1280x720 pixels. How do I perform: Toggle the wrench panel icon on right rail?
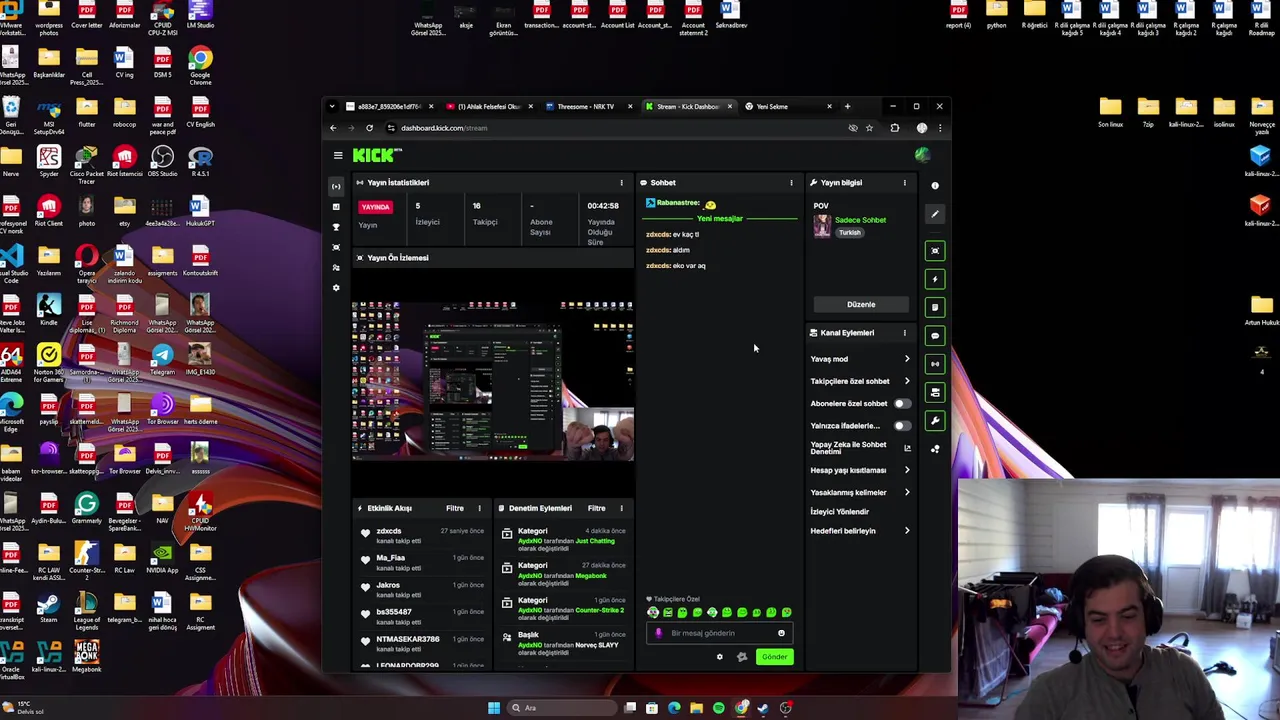(935, 421)
